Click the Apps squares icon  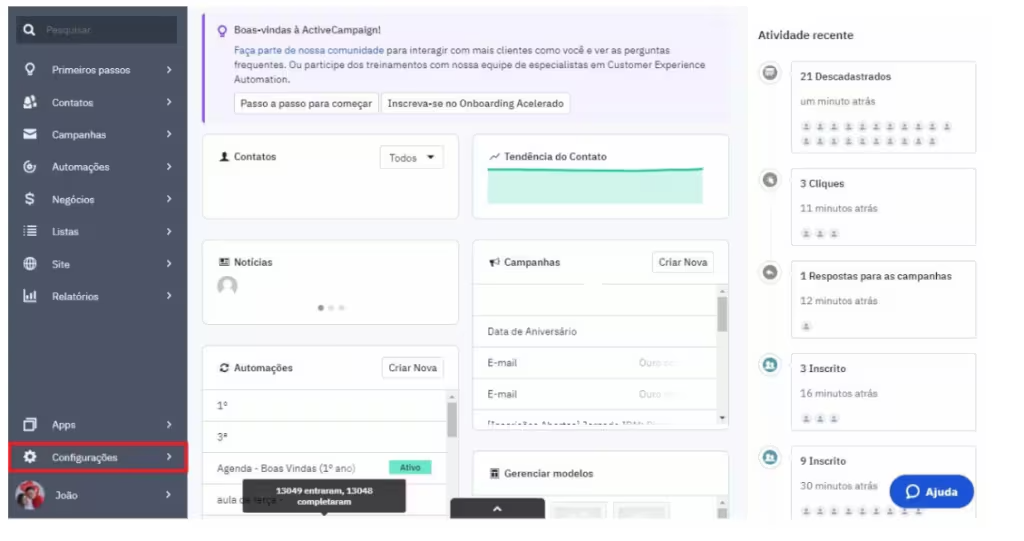click(x=29, y=425)
